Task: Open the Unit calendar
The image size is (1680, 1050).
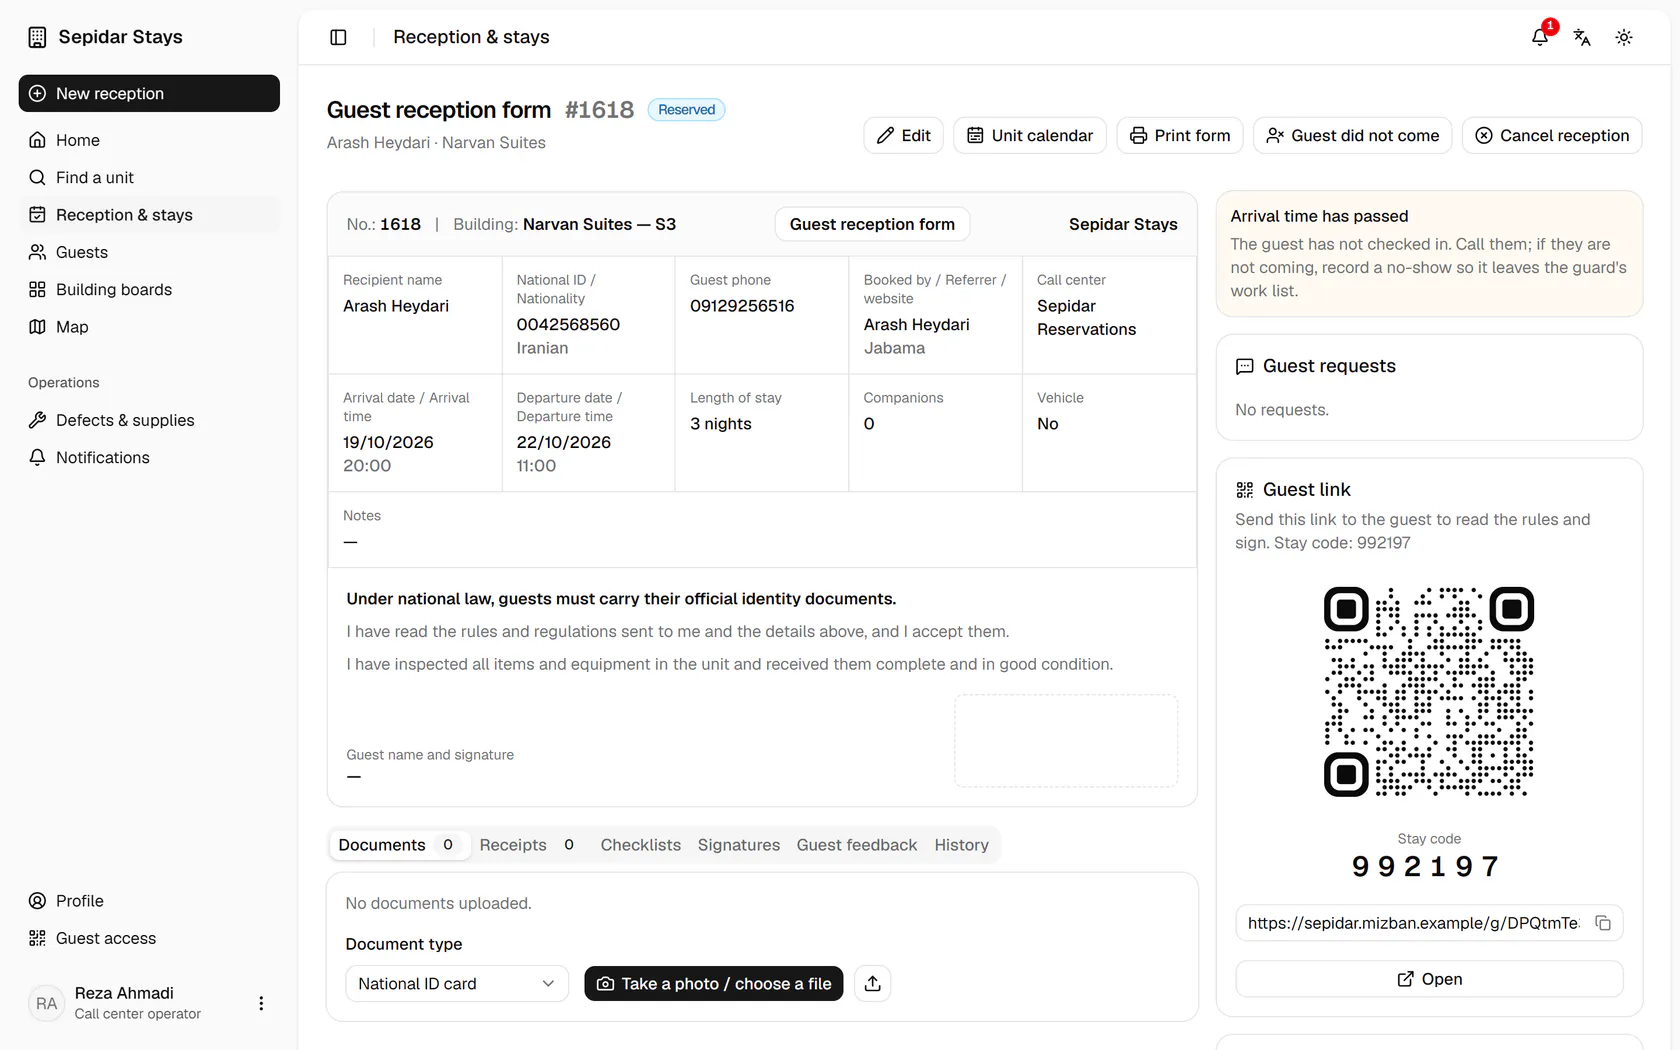Action: (1029, 135)
